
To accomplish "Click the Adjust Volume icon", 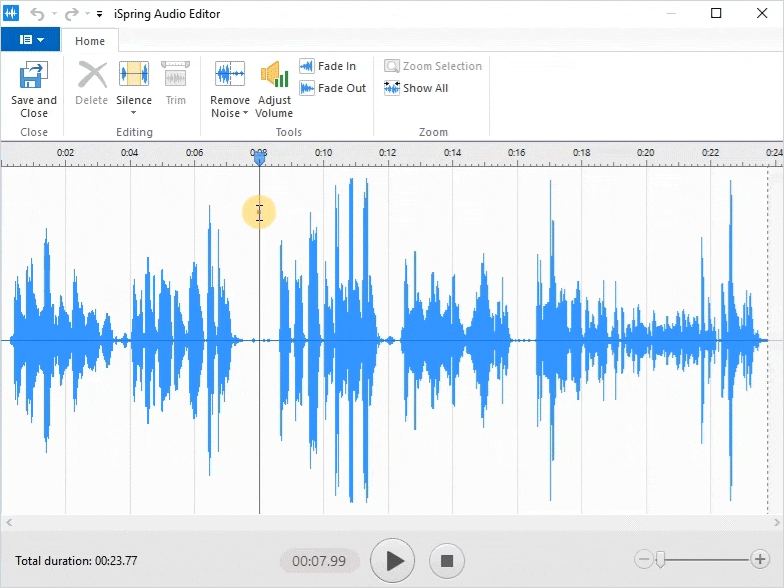I will [x=274, y=76].
